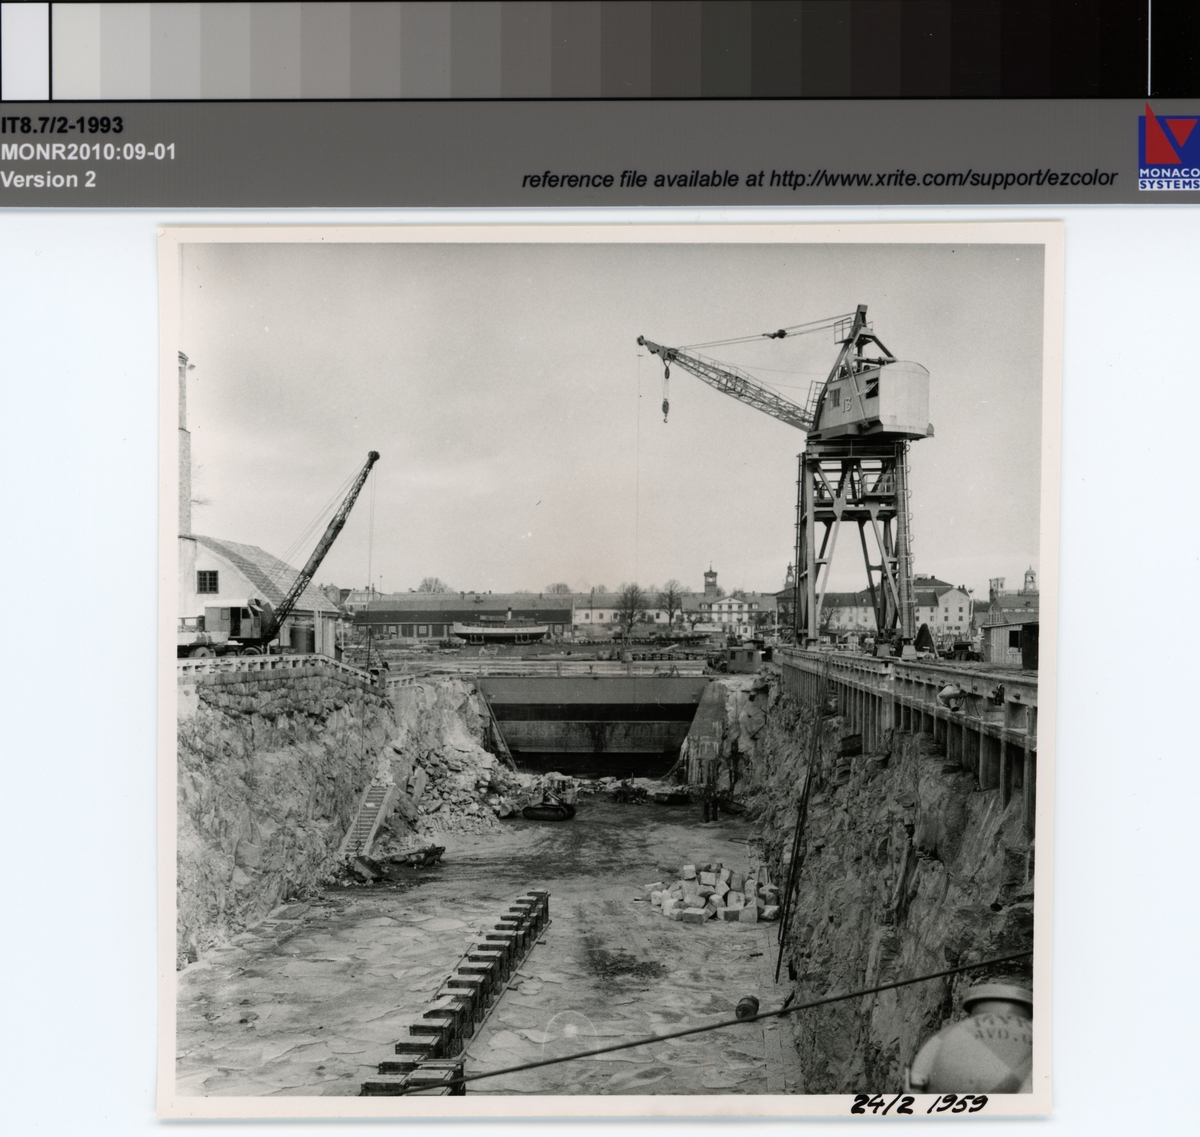
Task: Click the pile of stone blocks
Action: click(x=712, y=891)
